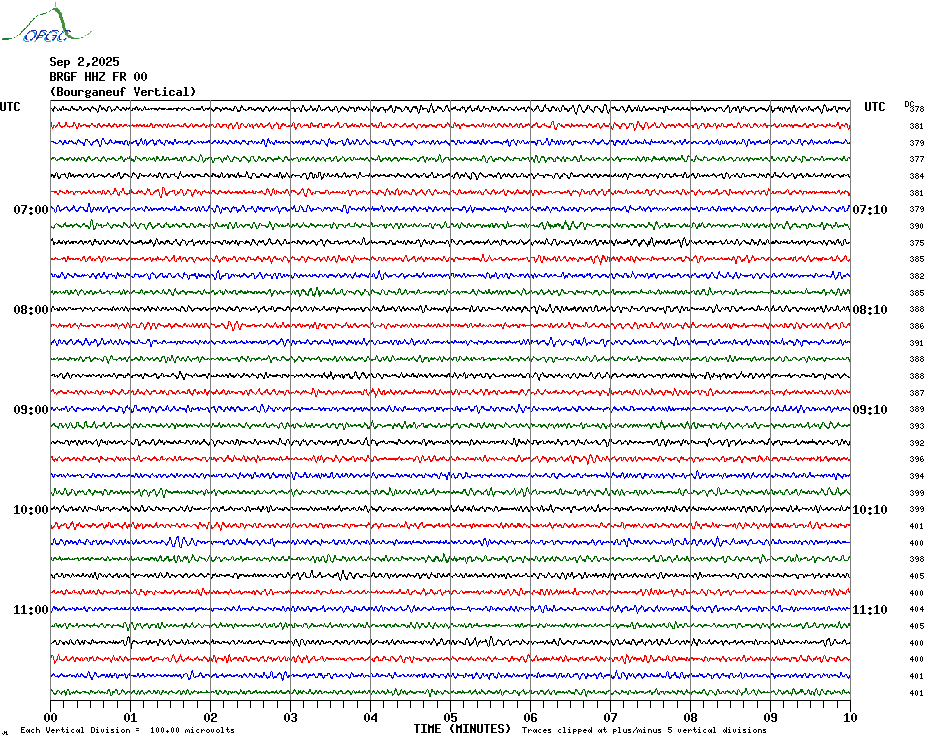Image resolution: width=930 pixels, height=744 pixels.
Task: Click the DC offset value 378
Action: [x=917, y=109]
